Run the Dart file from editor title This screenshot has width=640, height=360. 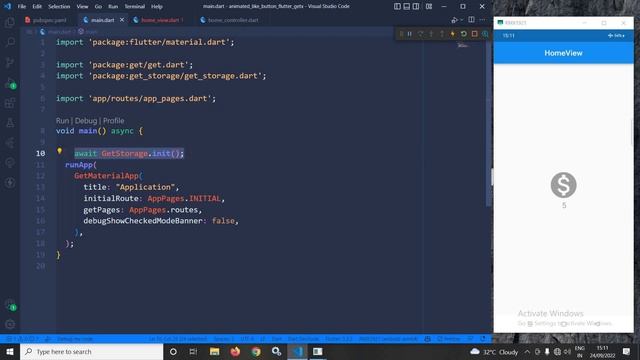click(x=455, y=20)
